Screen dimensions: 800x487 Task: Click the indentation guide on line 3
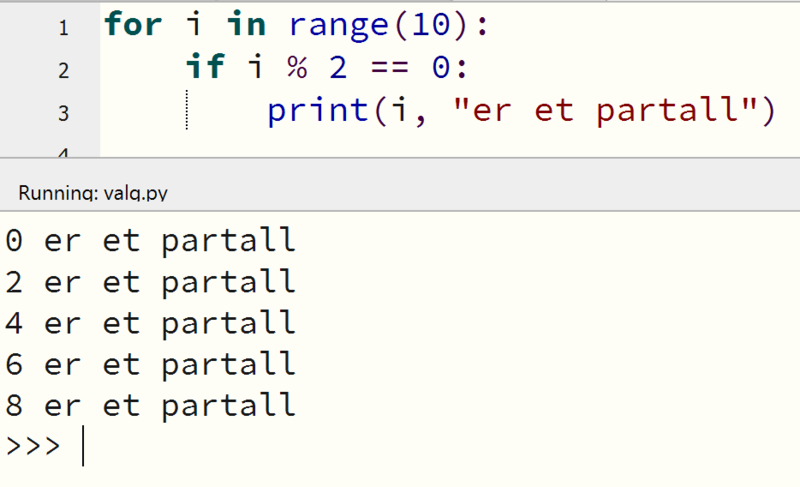[x=187, y=111]
